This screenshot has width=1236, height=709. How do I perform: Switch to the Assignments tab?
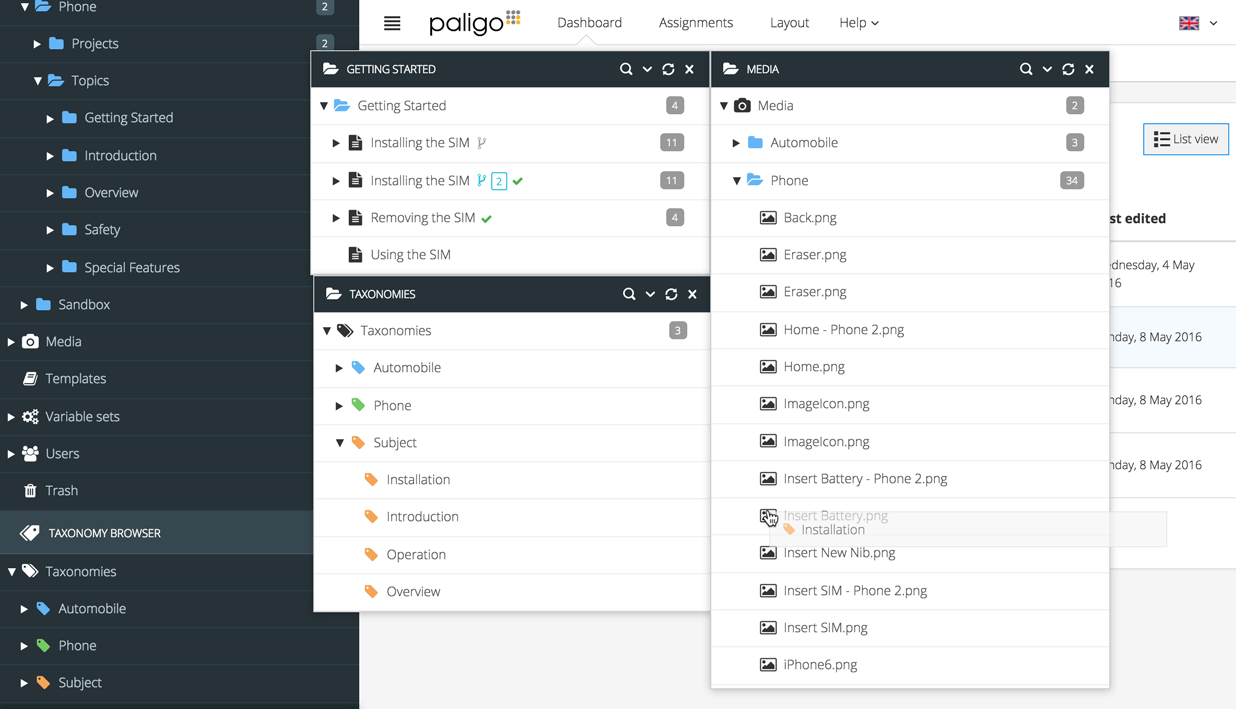(x=695, y=22)
